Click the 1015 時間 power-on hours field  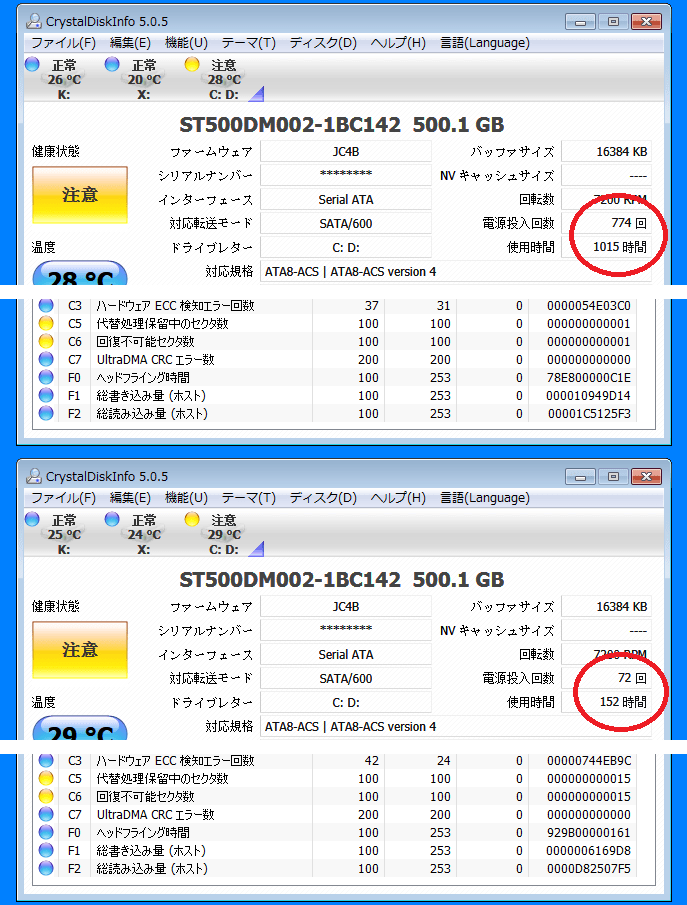pyautogui.click(x=606, y=247)
